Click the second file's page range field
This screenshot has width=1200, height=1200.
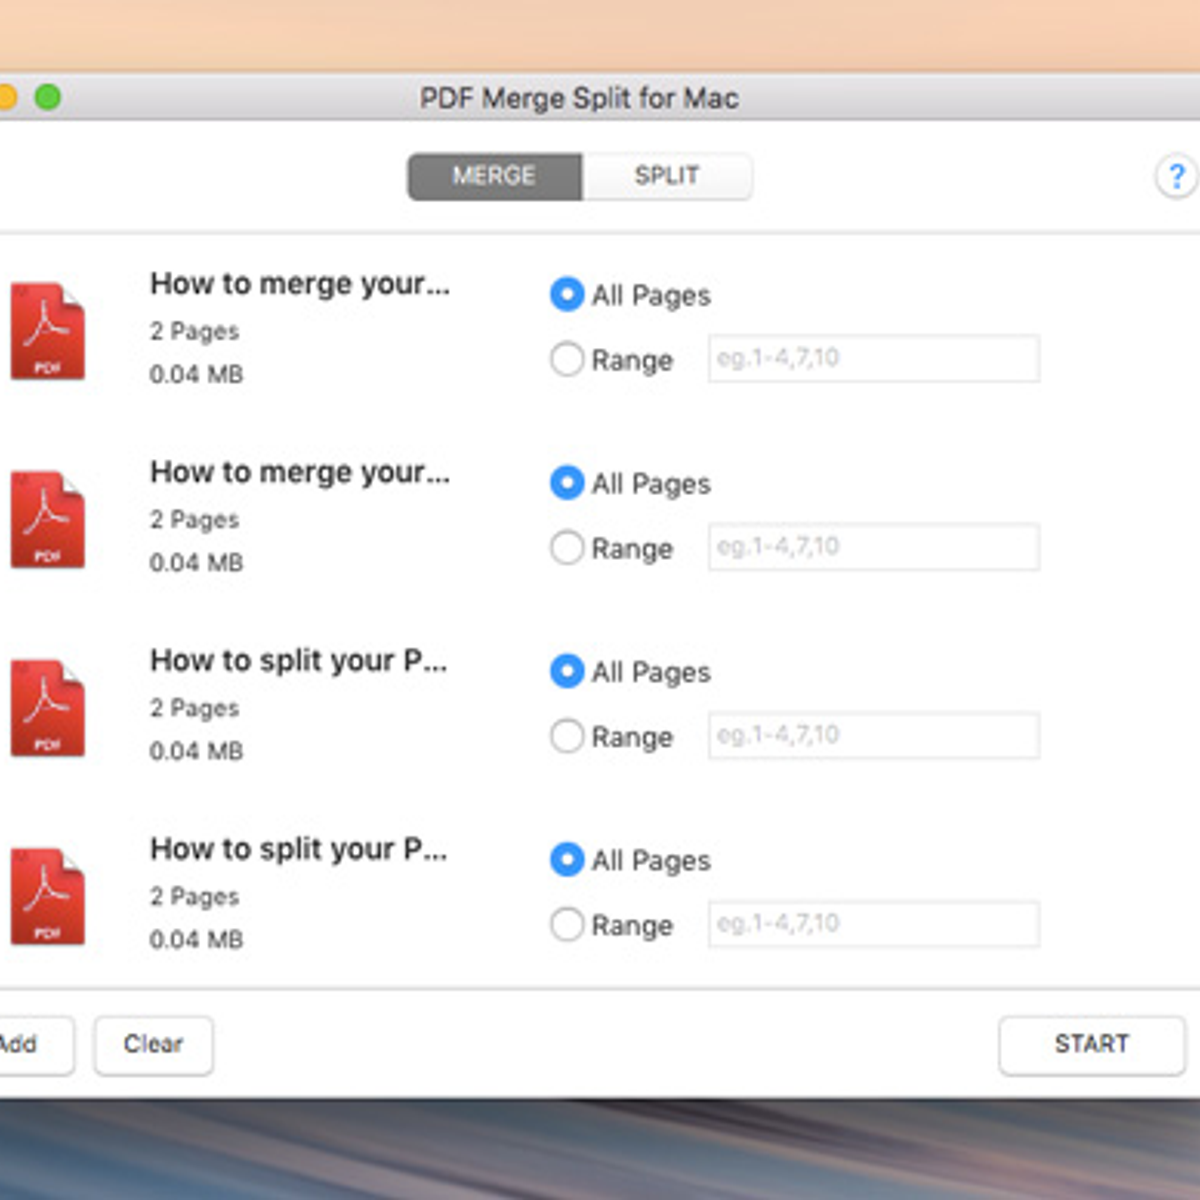(x=873, y=547)
